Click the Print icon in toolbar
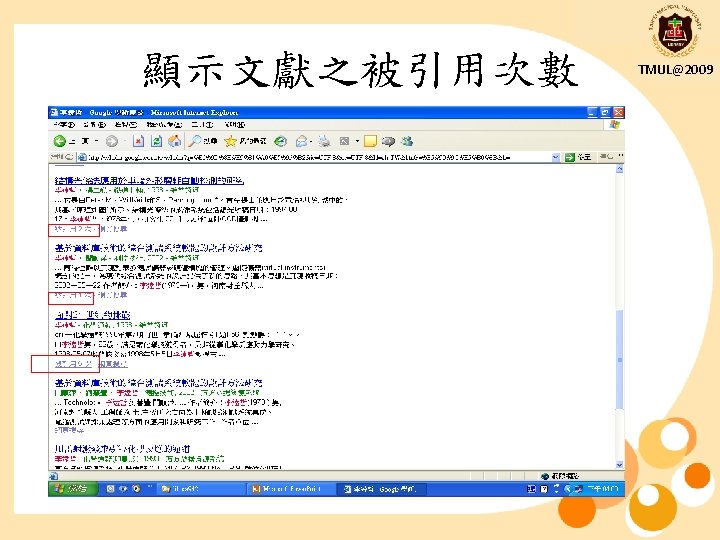The height and width of the screenshot is (540, 720). 324,141
